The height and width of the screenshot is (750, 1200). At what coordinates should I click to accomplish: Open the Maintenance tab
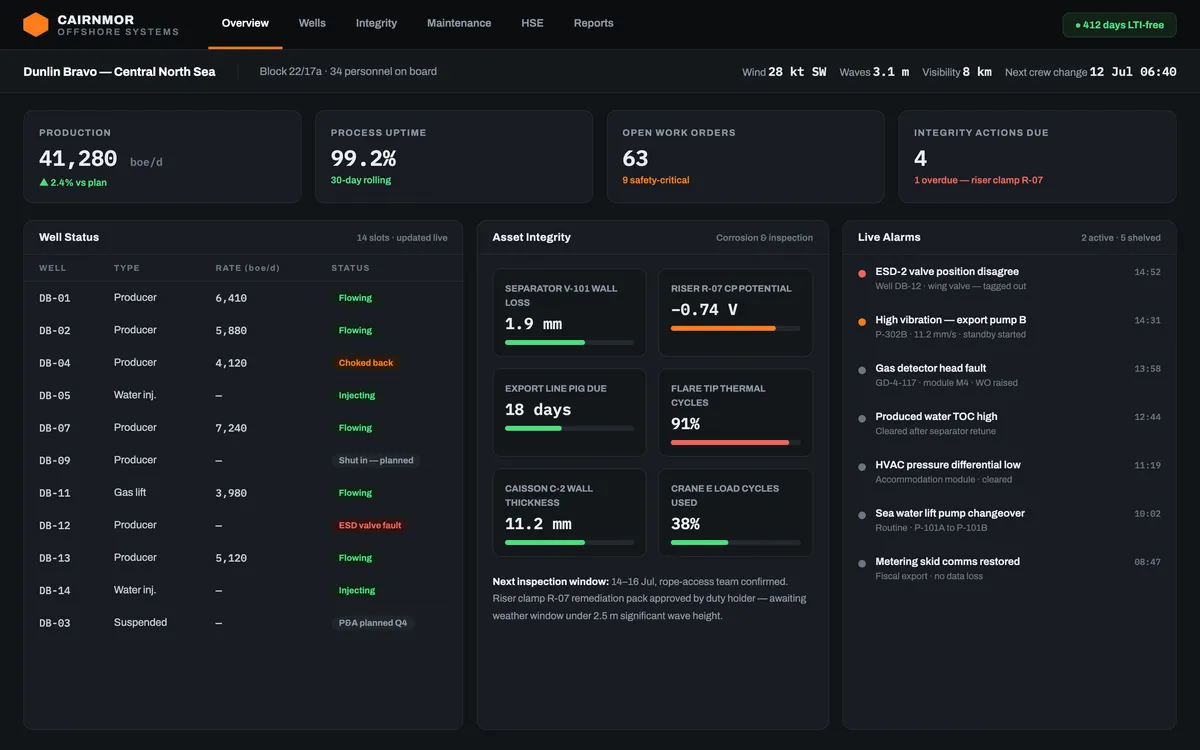459,23
